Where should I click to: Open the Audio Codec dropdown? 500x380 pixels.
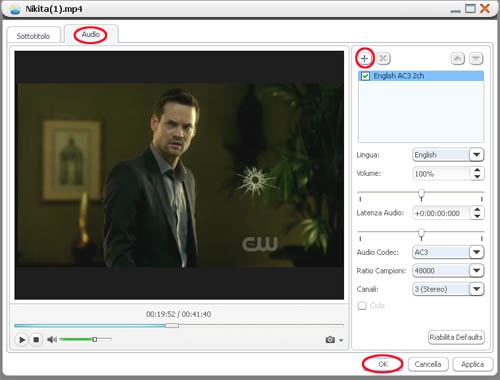[x=477, y=252]
